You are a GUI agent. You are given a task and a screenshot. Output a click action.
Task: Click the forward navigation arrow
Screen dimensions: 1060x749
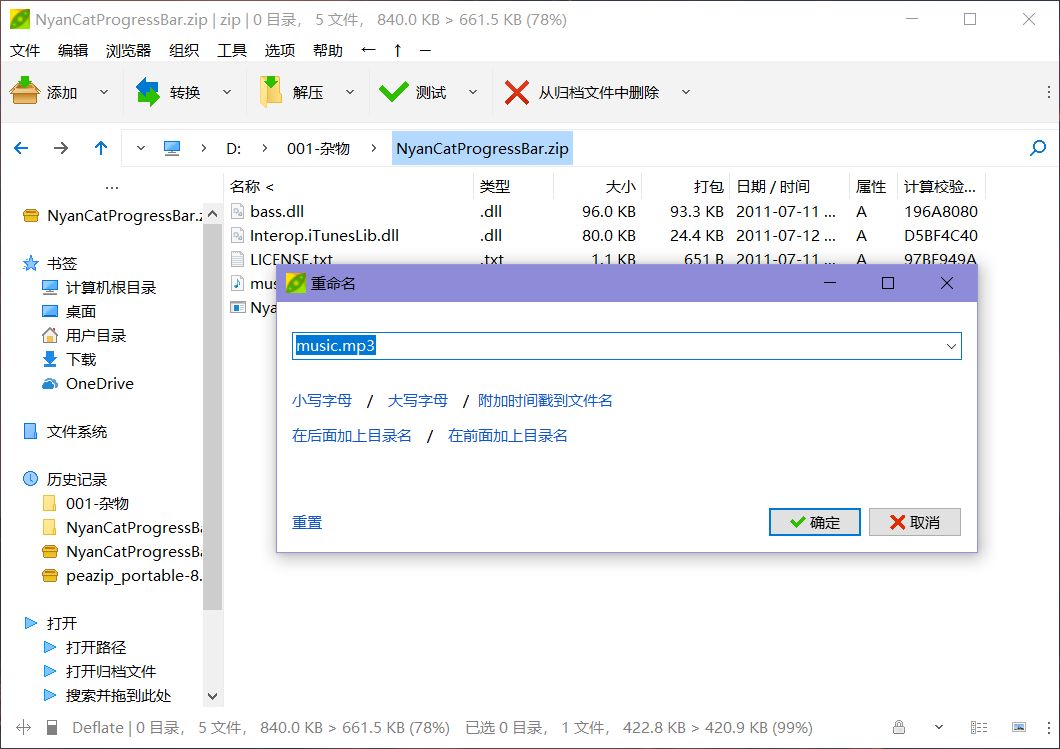(x=61, y=148)
